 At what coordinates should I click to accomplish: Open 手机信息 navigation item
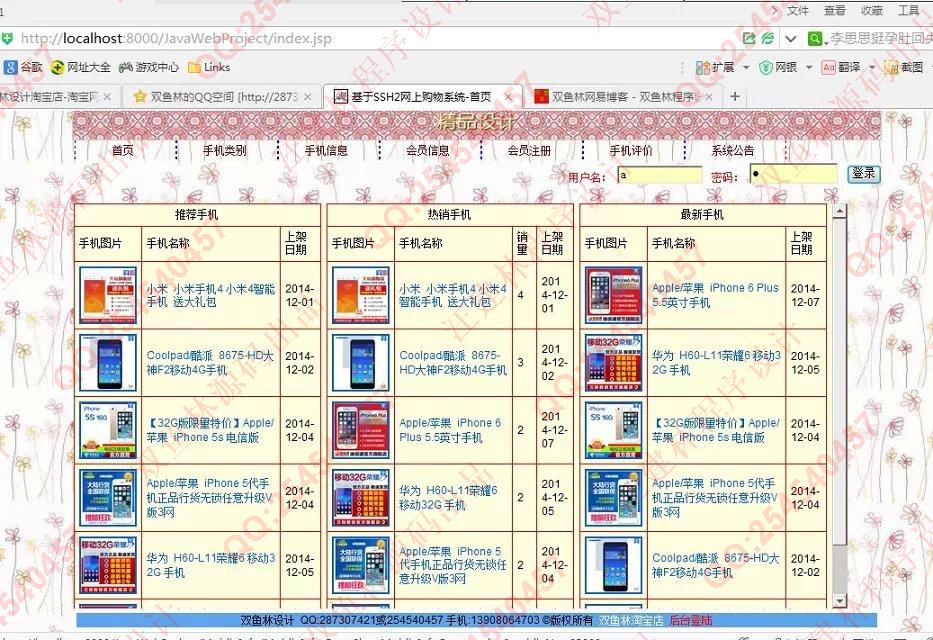click(x=326, y=150)
